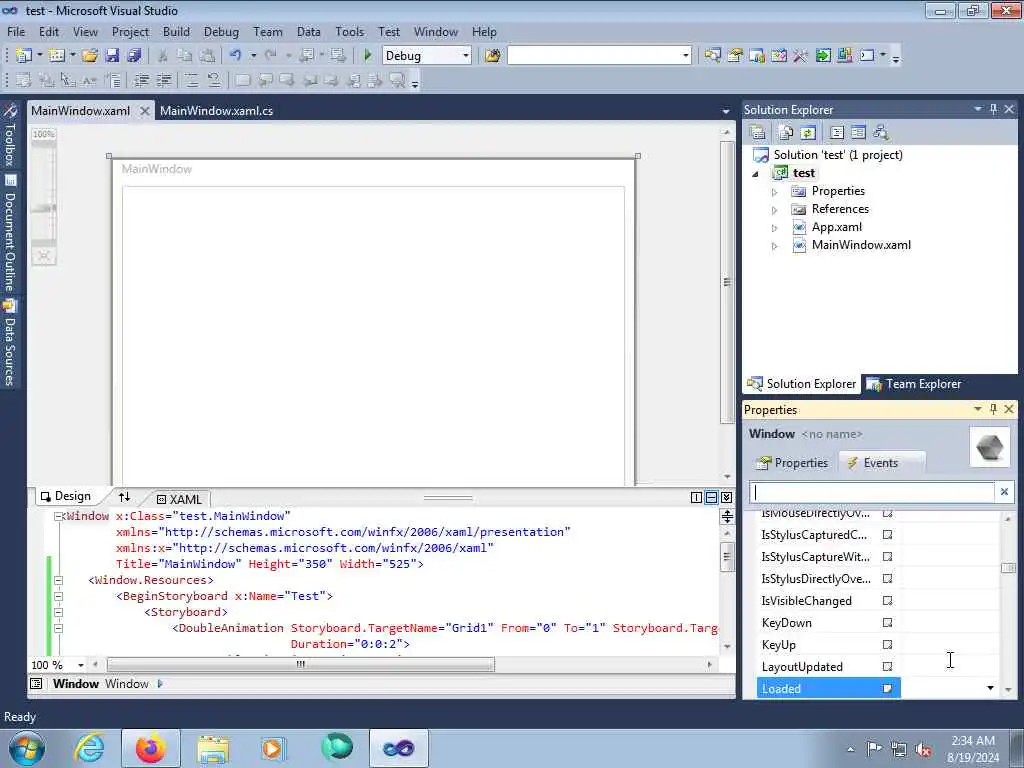
Task: Open the Toolbox toolbar icon with crossed tools
Action: click(x=801, y=56)
